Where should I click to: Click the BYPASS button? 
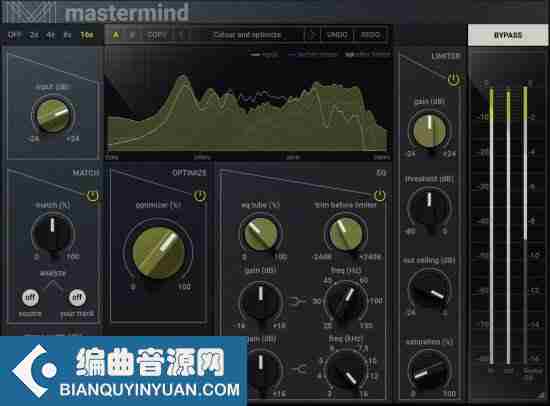[508, 35]
